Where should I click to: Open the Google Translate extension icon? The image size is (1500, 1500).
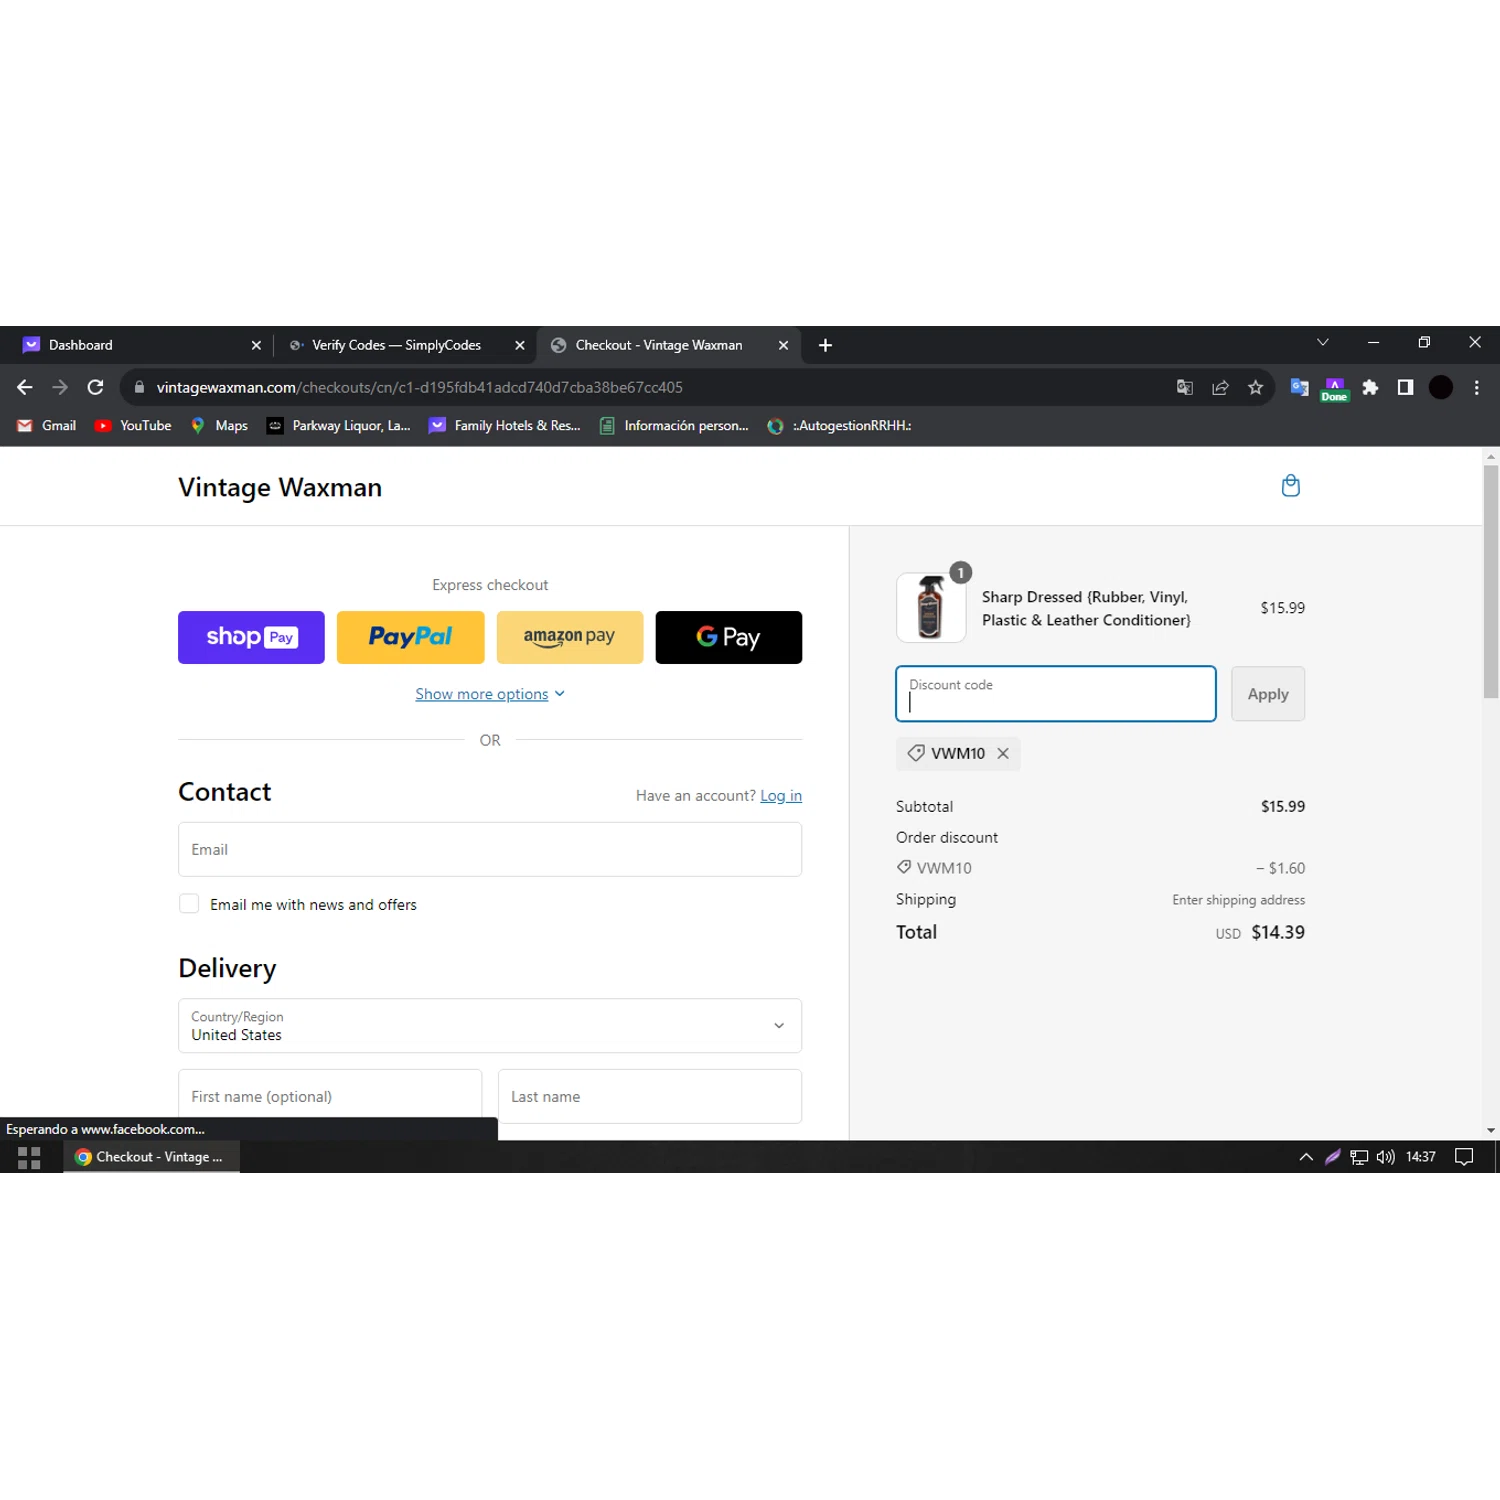pyautogui.click(x=1299, y=387)
